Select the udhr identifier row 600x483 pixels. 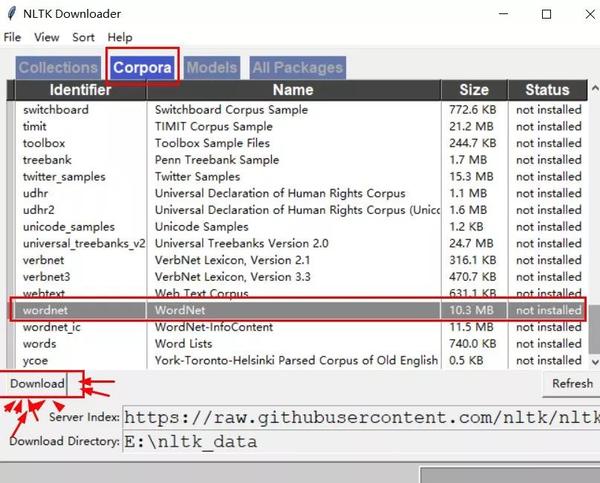36,193
